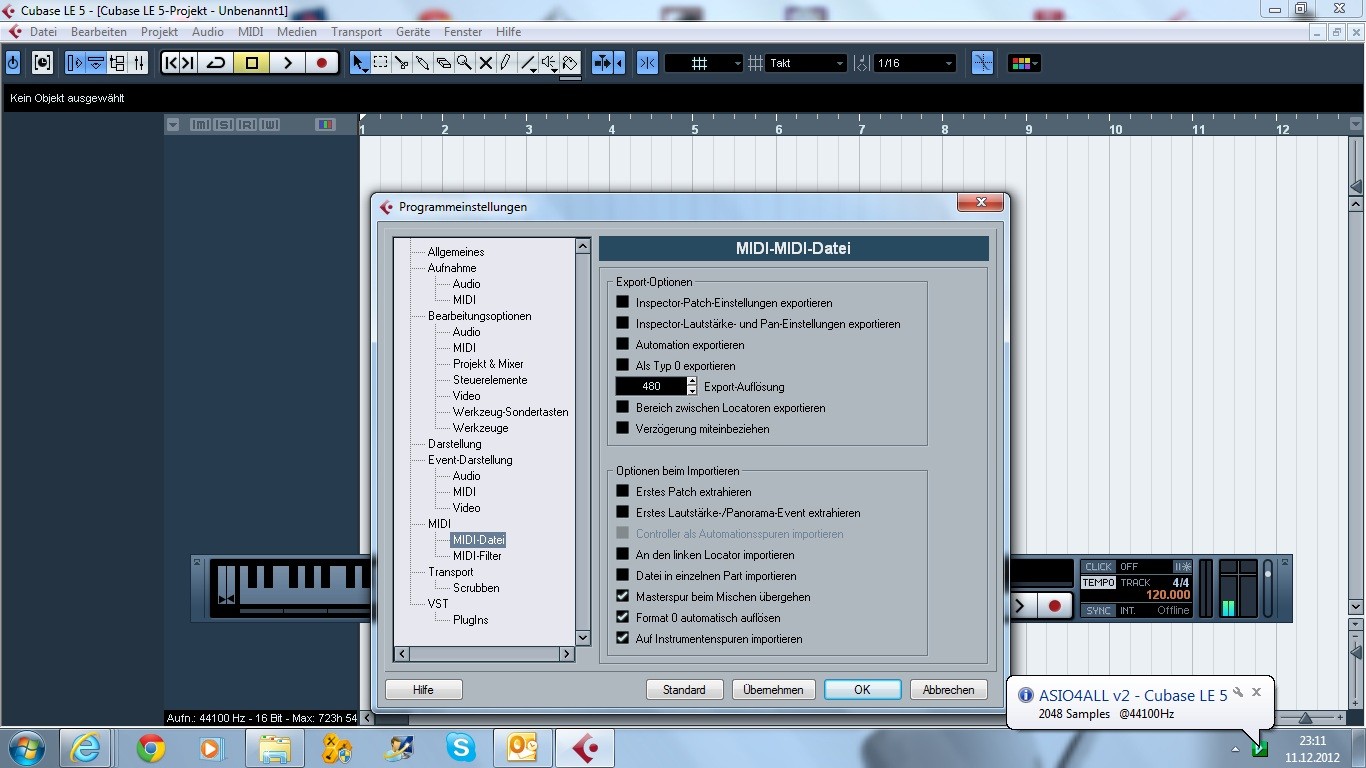Open the Mixer sliders icon

click(x=139, y=63)
